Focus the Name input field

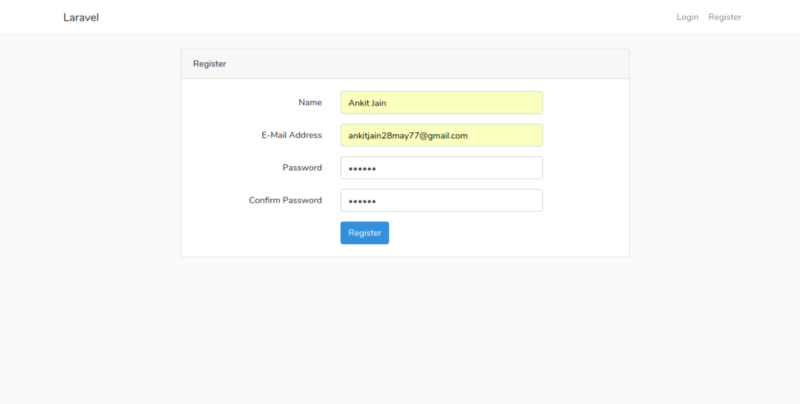441,103
